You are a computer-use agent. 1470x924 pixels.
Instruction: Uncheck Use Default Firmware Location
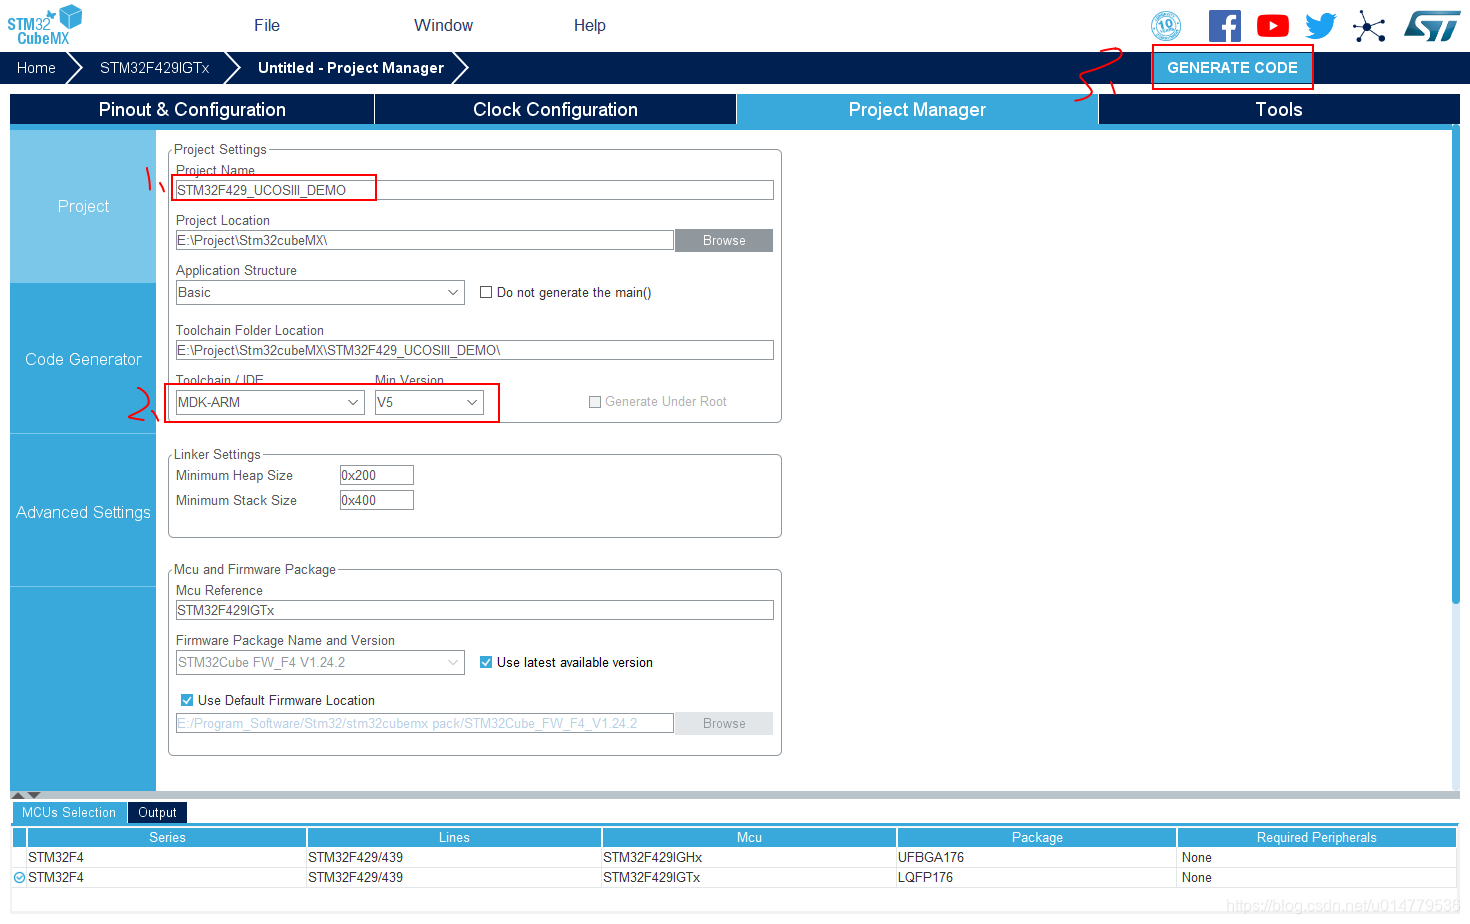(x=187, y=700)
